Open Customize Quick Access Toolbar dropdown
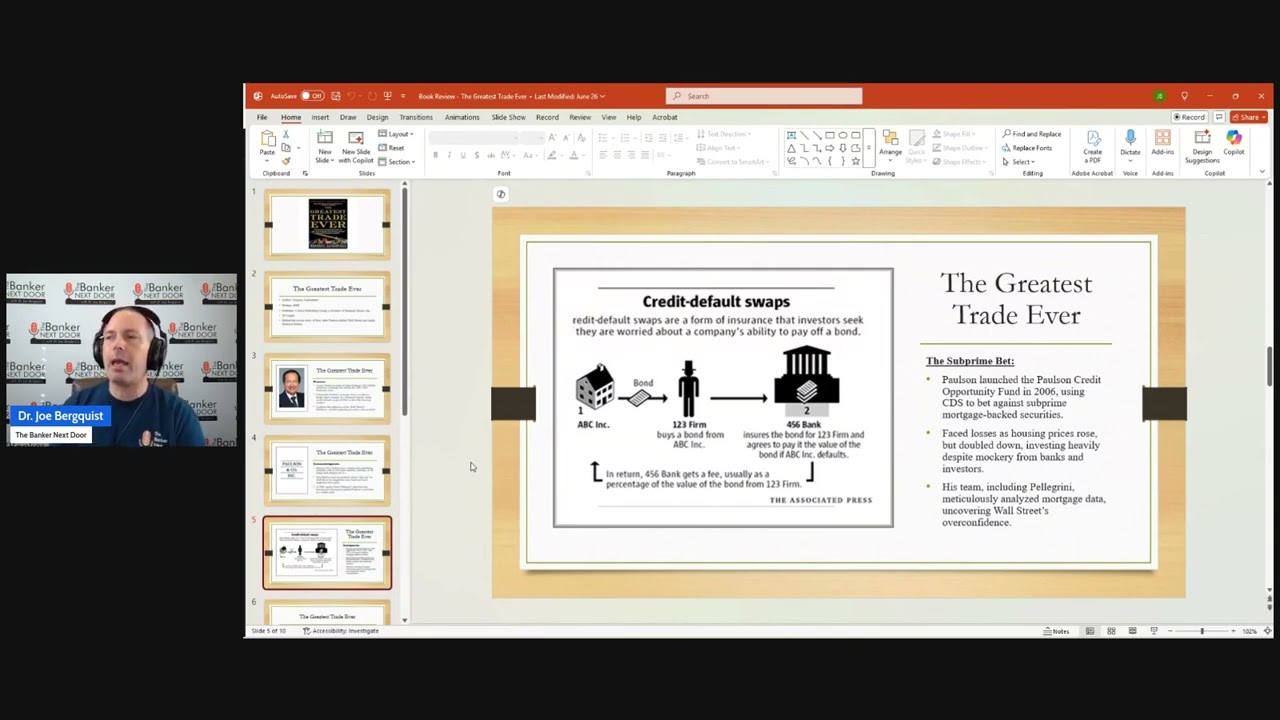The width and height of the screenshot is (1280, 720). 403,96
